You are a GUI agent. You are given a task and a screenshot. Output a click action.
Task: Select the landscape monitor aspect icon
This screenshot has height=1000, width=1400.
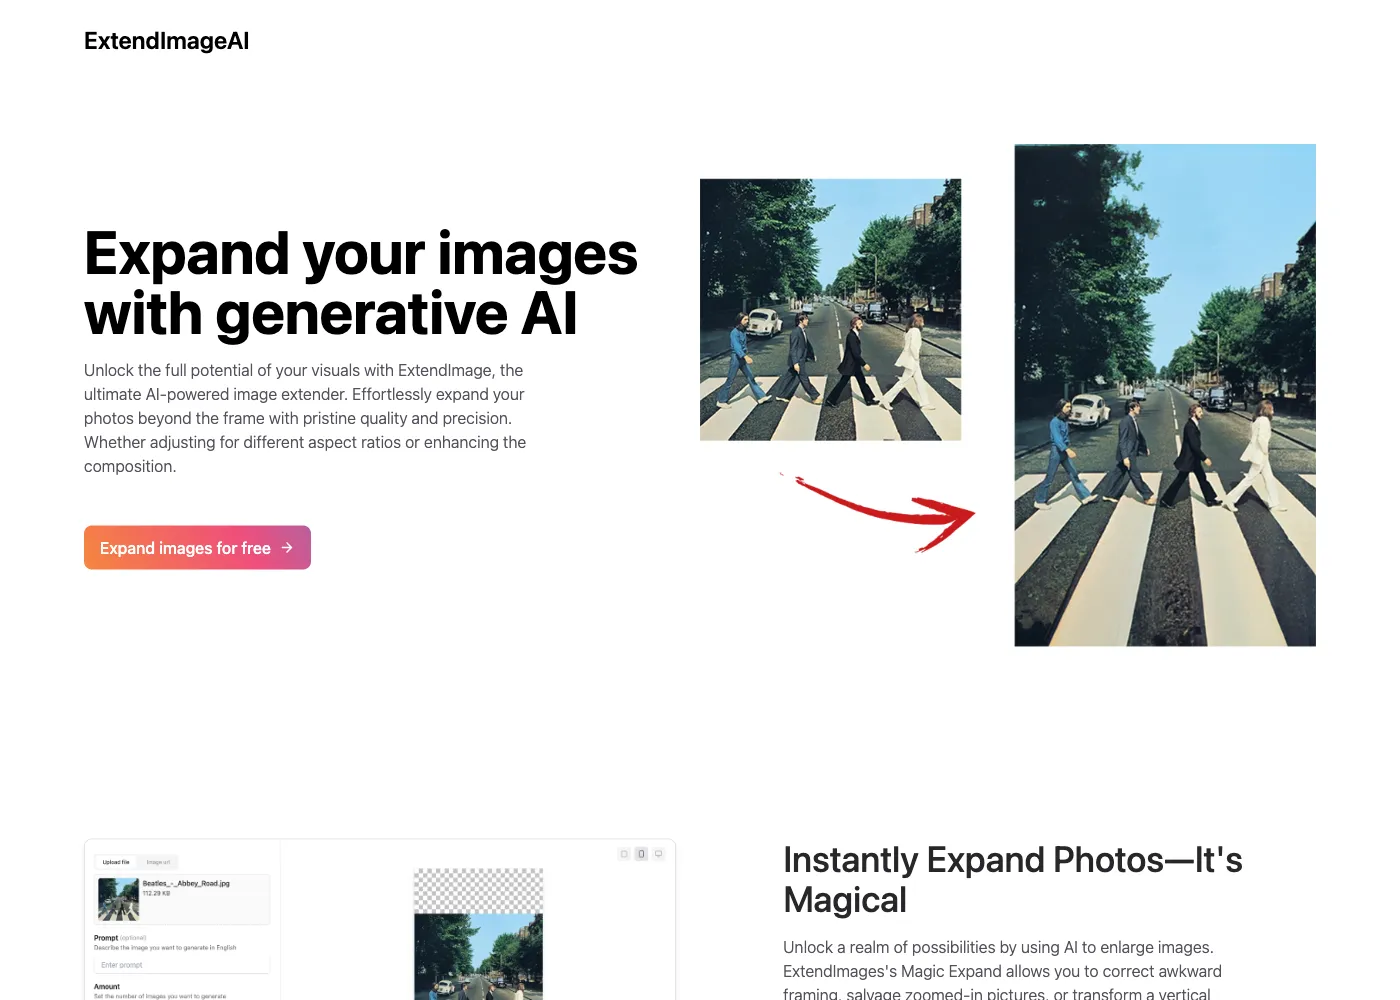click(x=658, y=854)
